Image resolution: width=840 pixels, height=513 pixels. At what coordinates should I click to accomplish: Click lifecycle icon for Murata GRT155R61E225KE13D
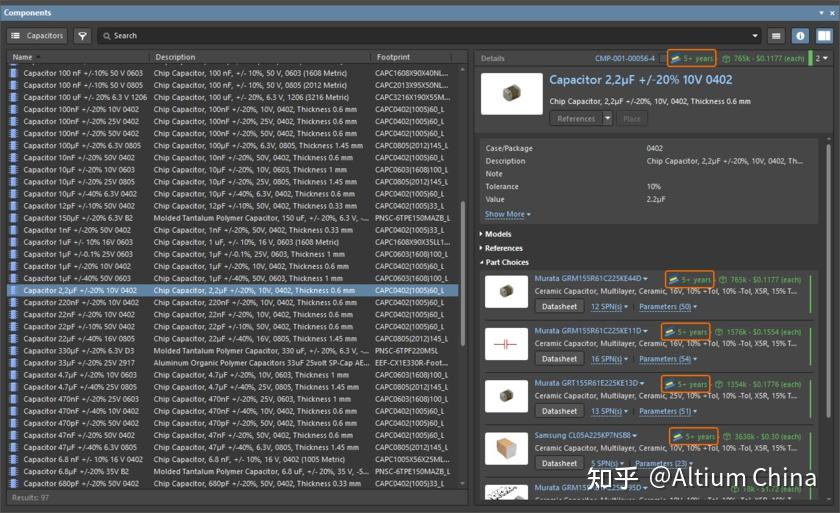pyautogui.click(x=669, y=384)
